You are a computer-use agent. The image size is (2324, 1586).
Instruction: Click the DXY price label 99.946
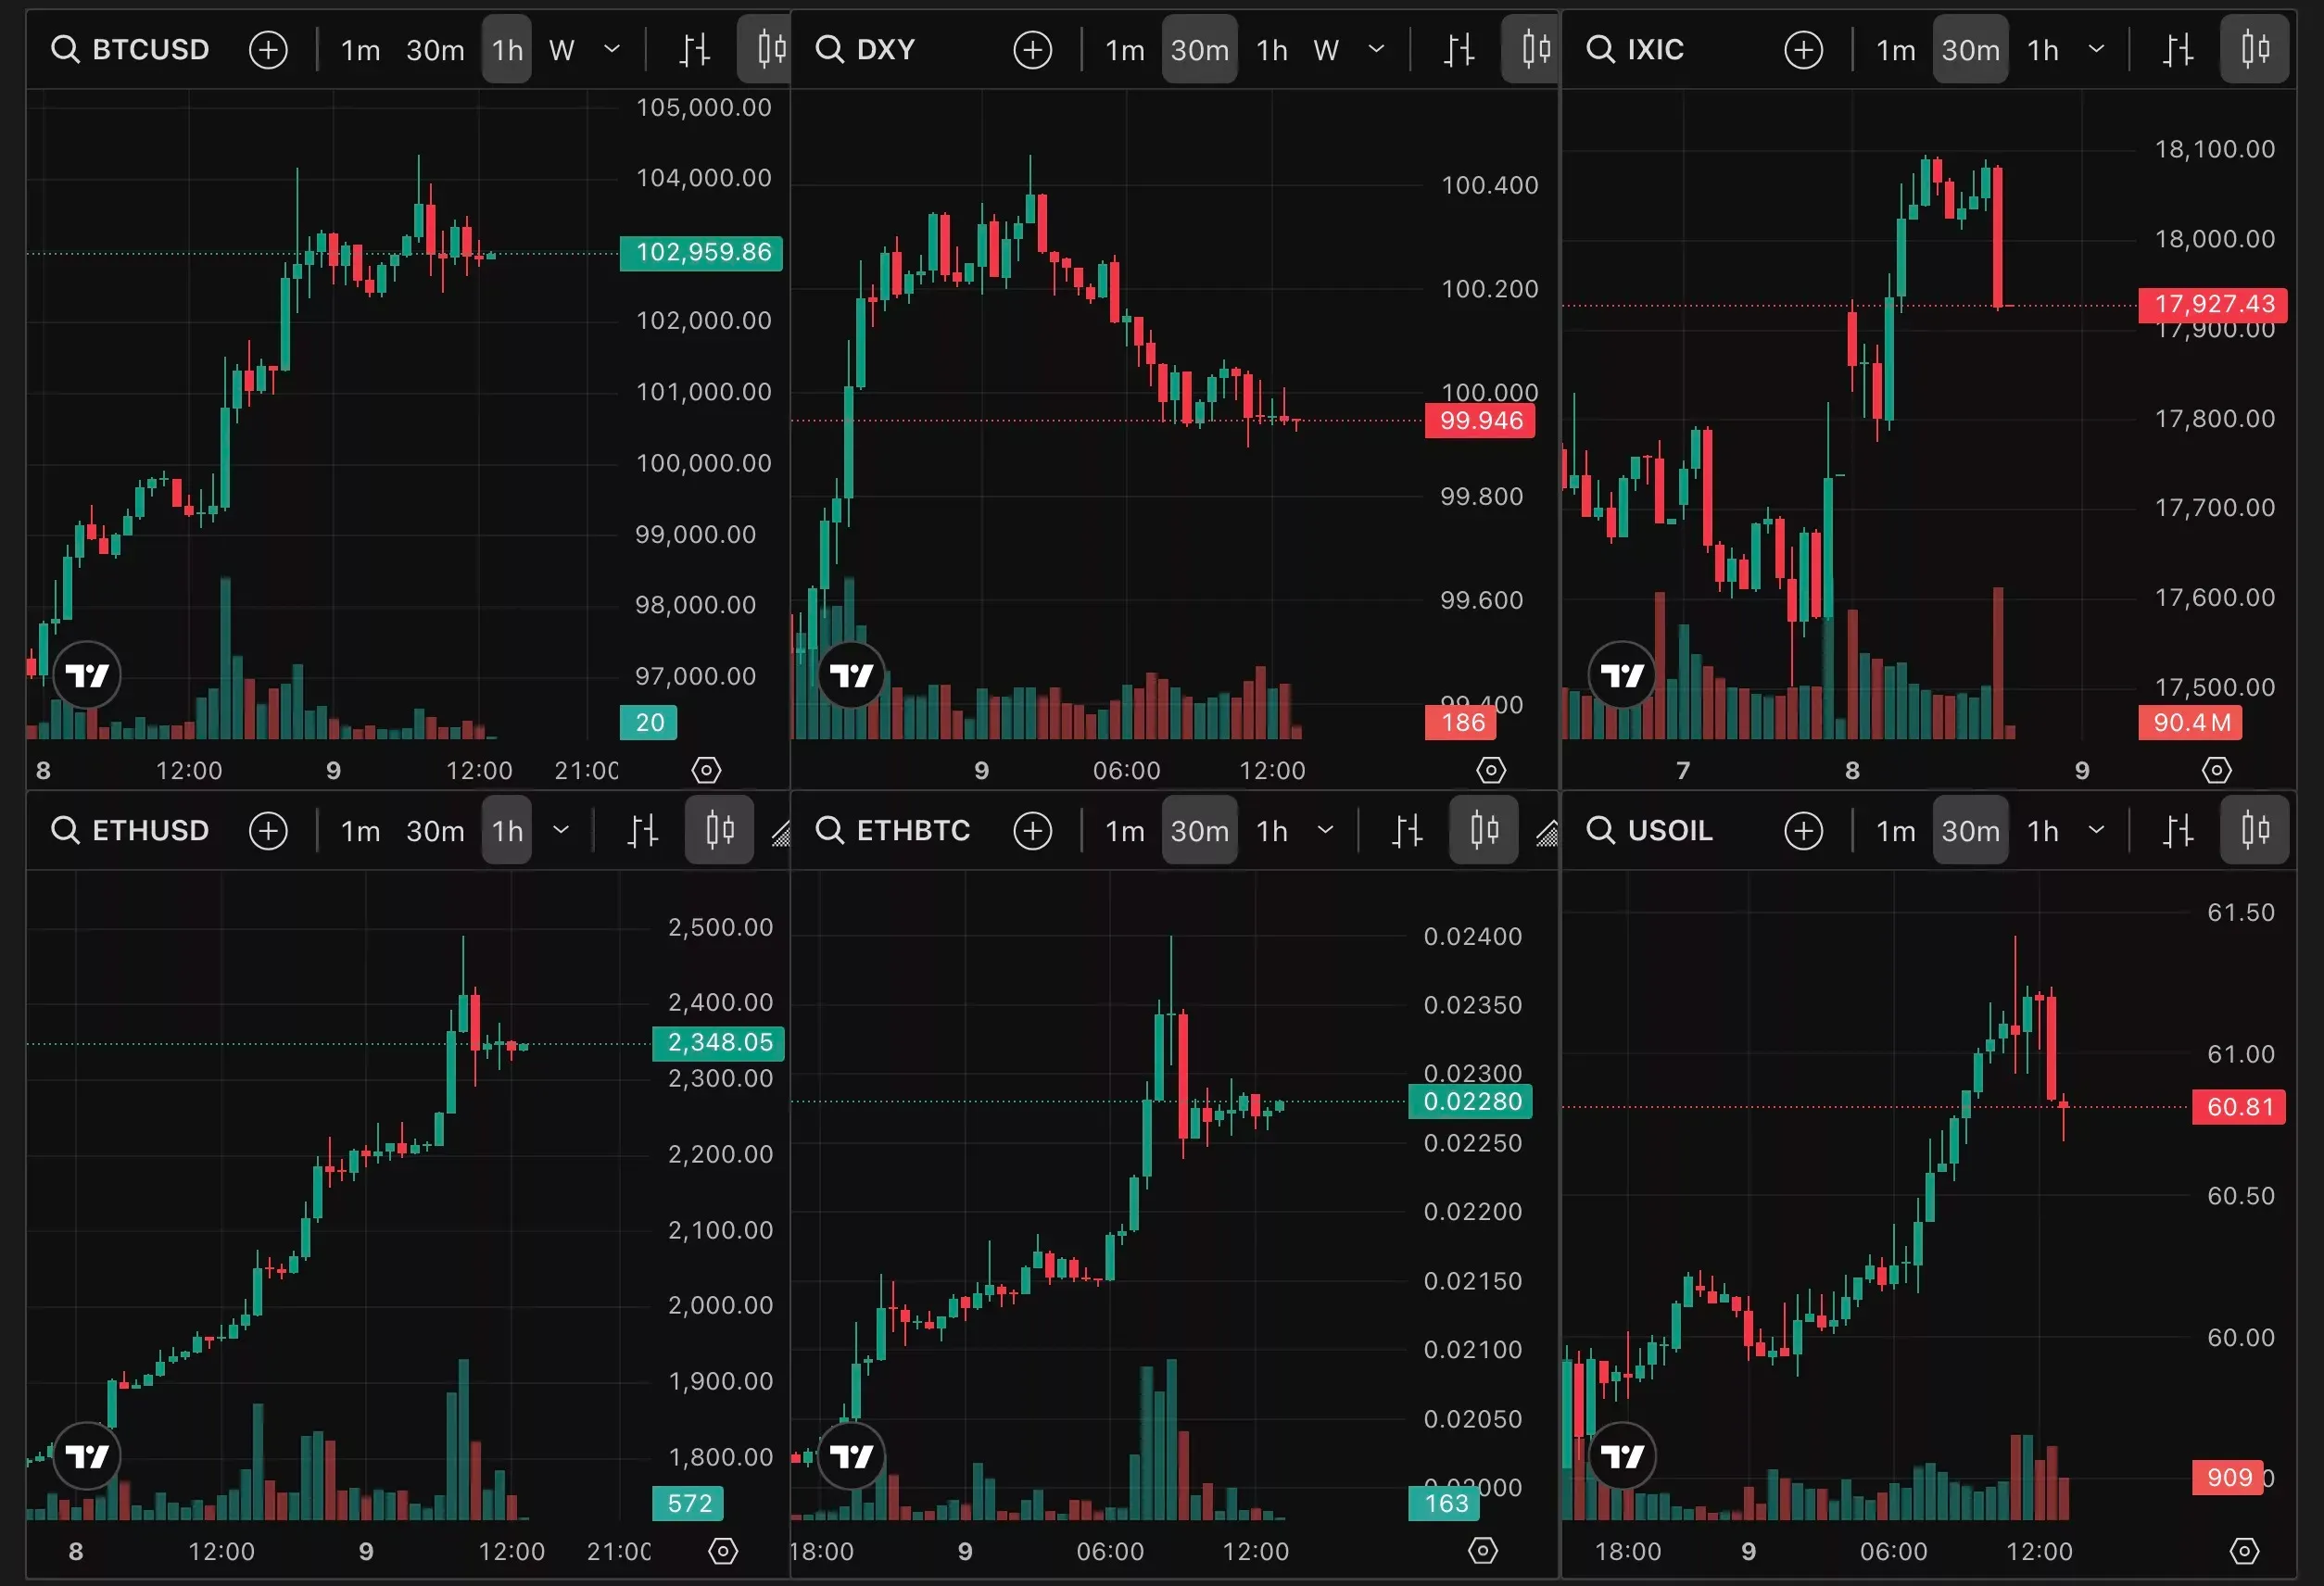tap(1481, 420)
